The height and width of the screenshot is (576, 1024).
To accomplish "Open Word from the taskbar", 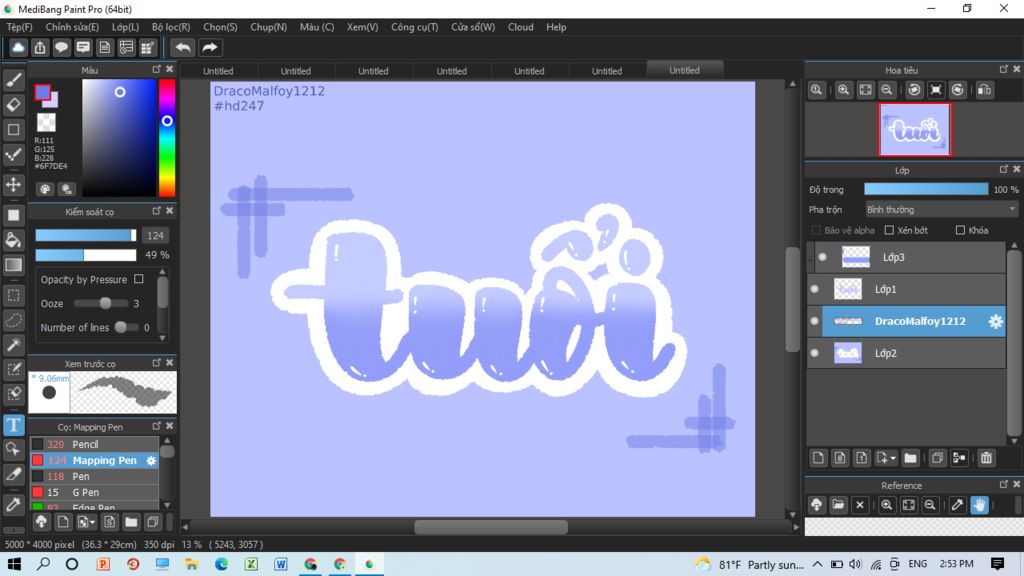I will tap(281, 564).
